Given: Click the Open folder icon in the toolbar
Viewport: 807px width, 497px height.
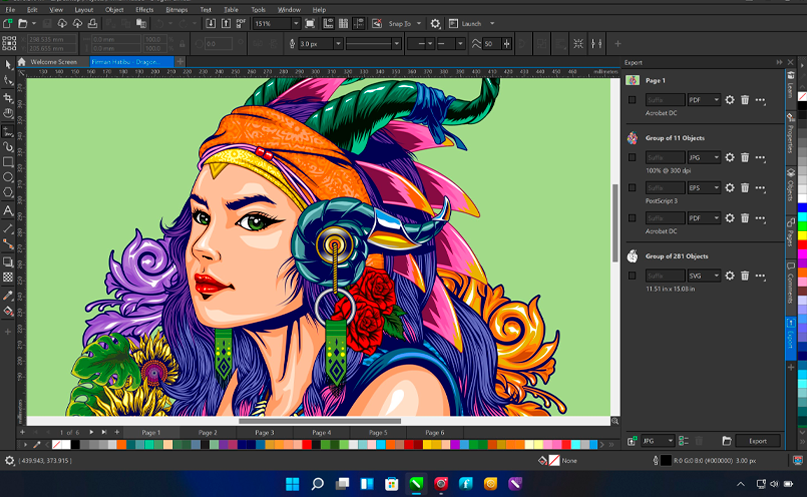Looking at the screenshot, I should 23,24.
